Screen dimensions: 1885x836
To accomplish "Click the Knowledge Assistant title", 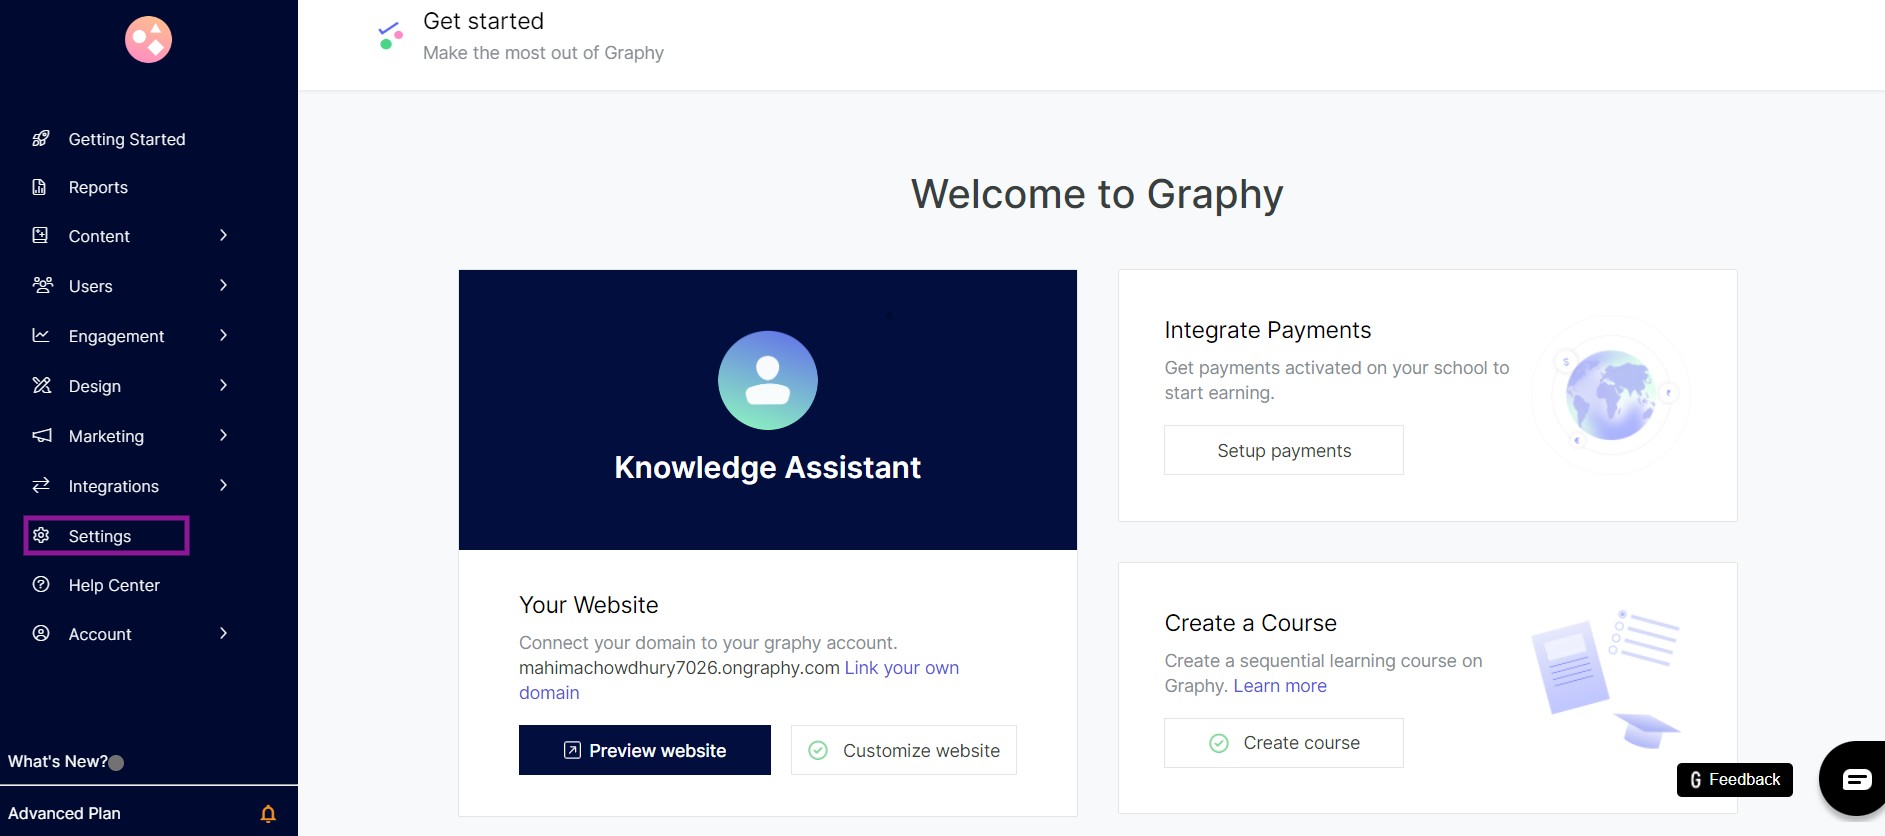I will coord(768,467).
